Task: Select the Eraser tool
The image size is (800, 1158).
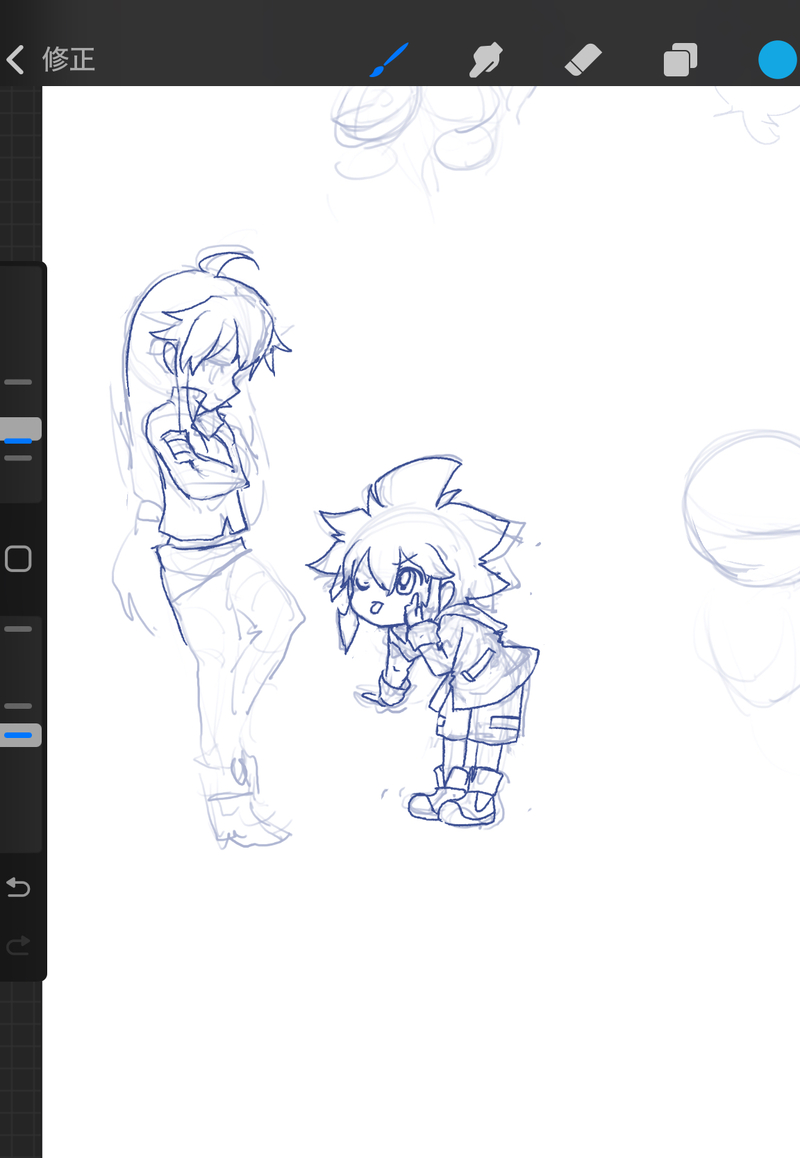Action: pos(583,60)
